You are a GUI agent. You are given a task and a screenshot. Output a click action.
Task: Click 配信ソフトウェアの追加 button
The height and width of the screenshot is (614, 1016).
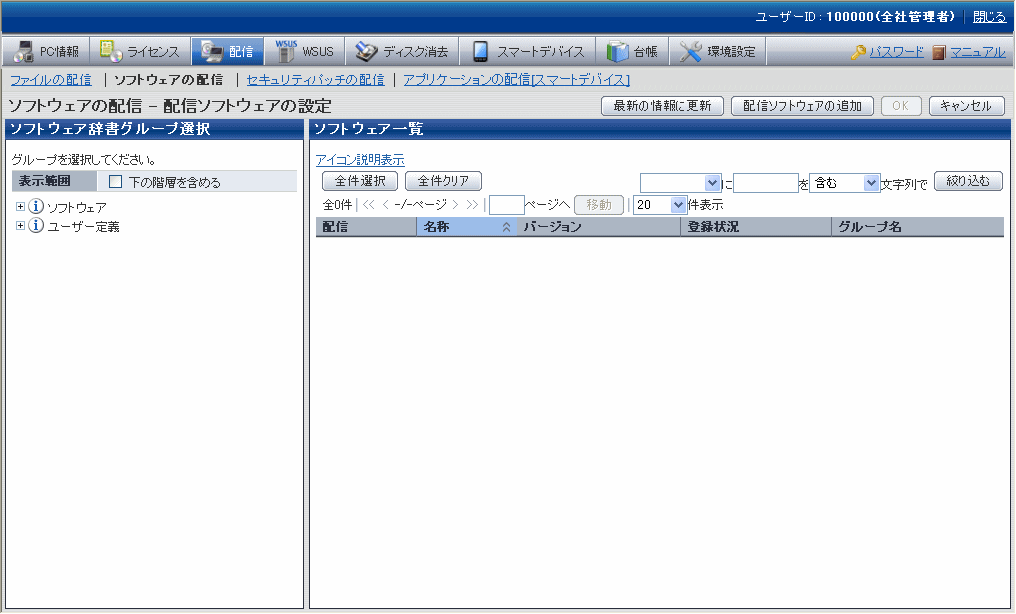(803, 106)
